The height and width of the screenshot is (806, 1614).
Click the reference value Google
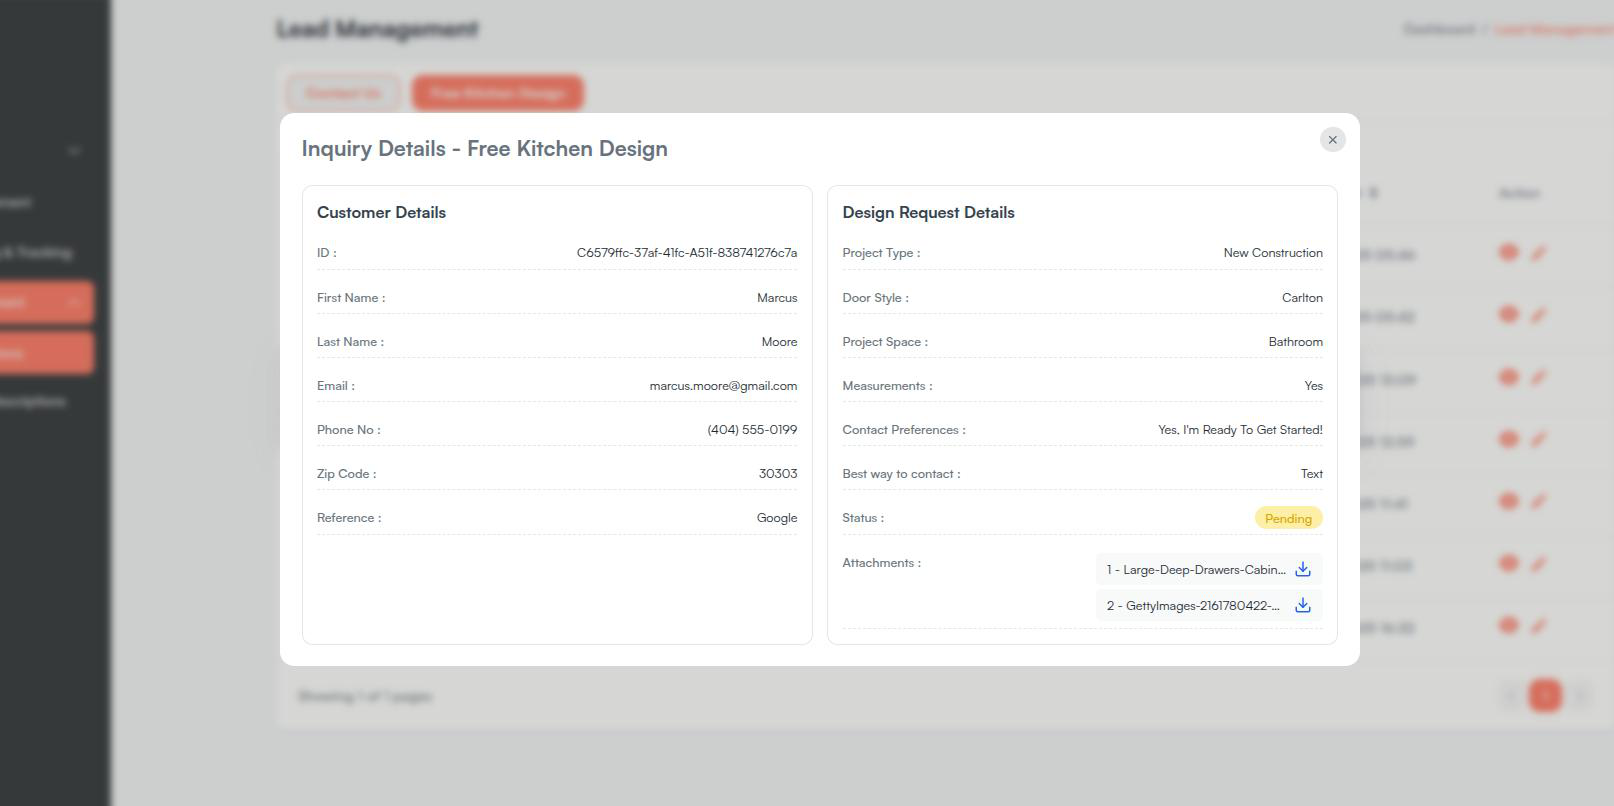click(777, 518)
